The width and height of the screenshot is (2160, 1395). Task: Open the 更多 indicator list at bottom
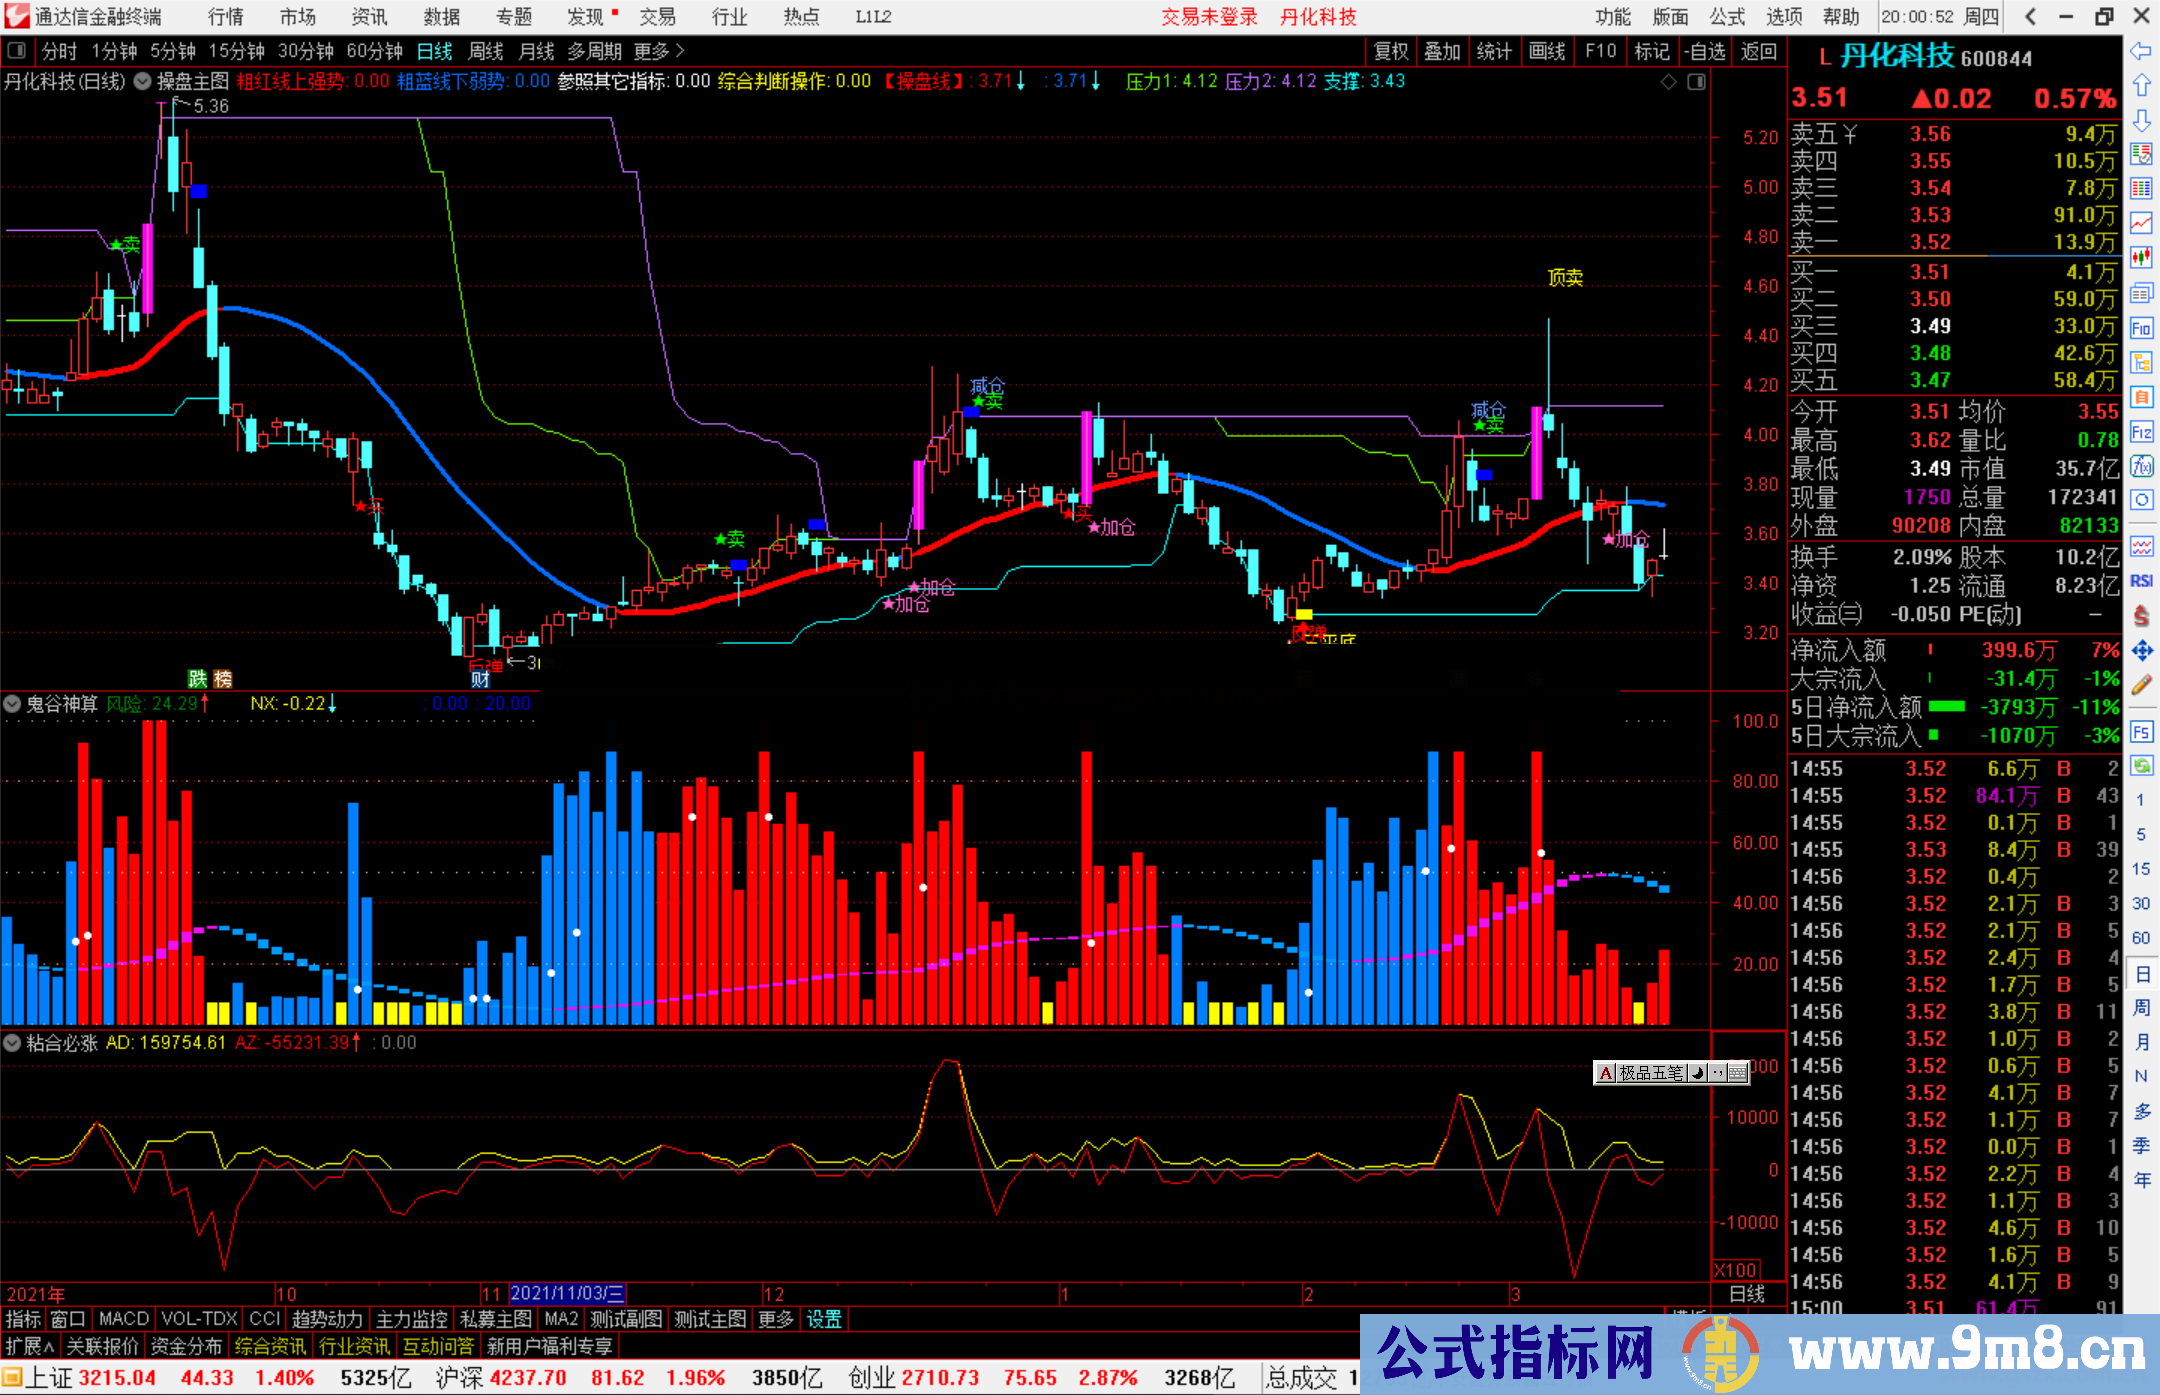(775, 1319)
